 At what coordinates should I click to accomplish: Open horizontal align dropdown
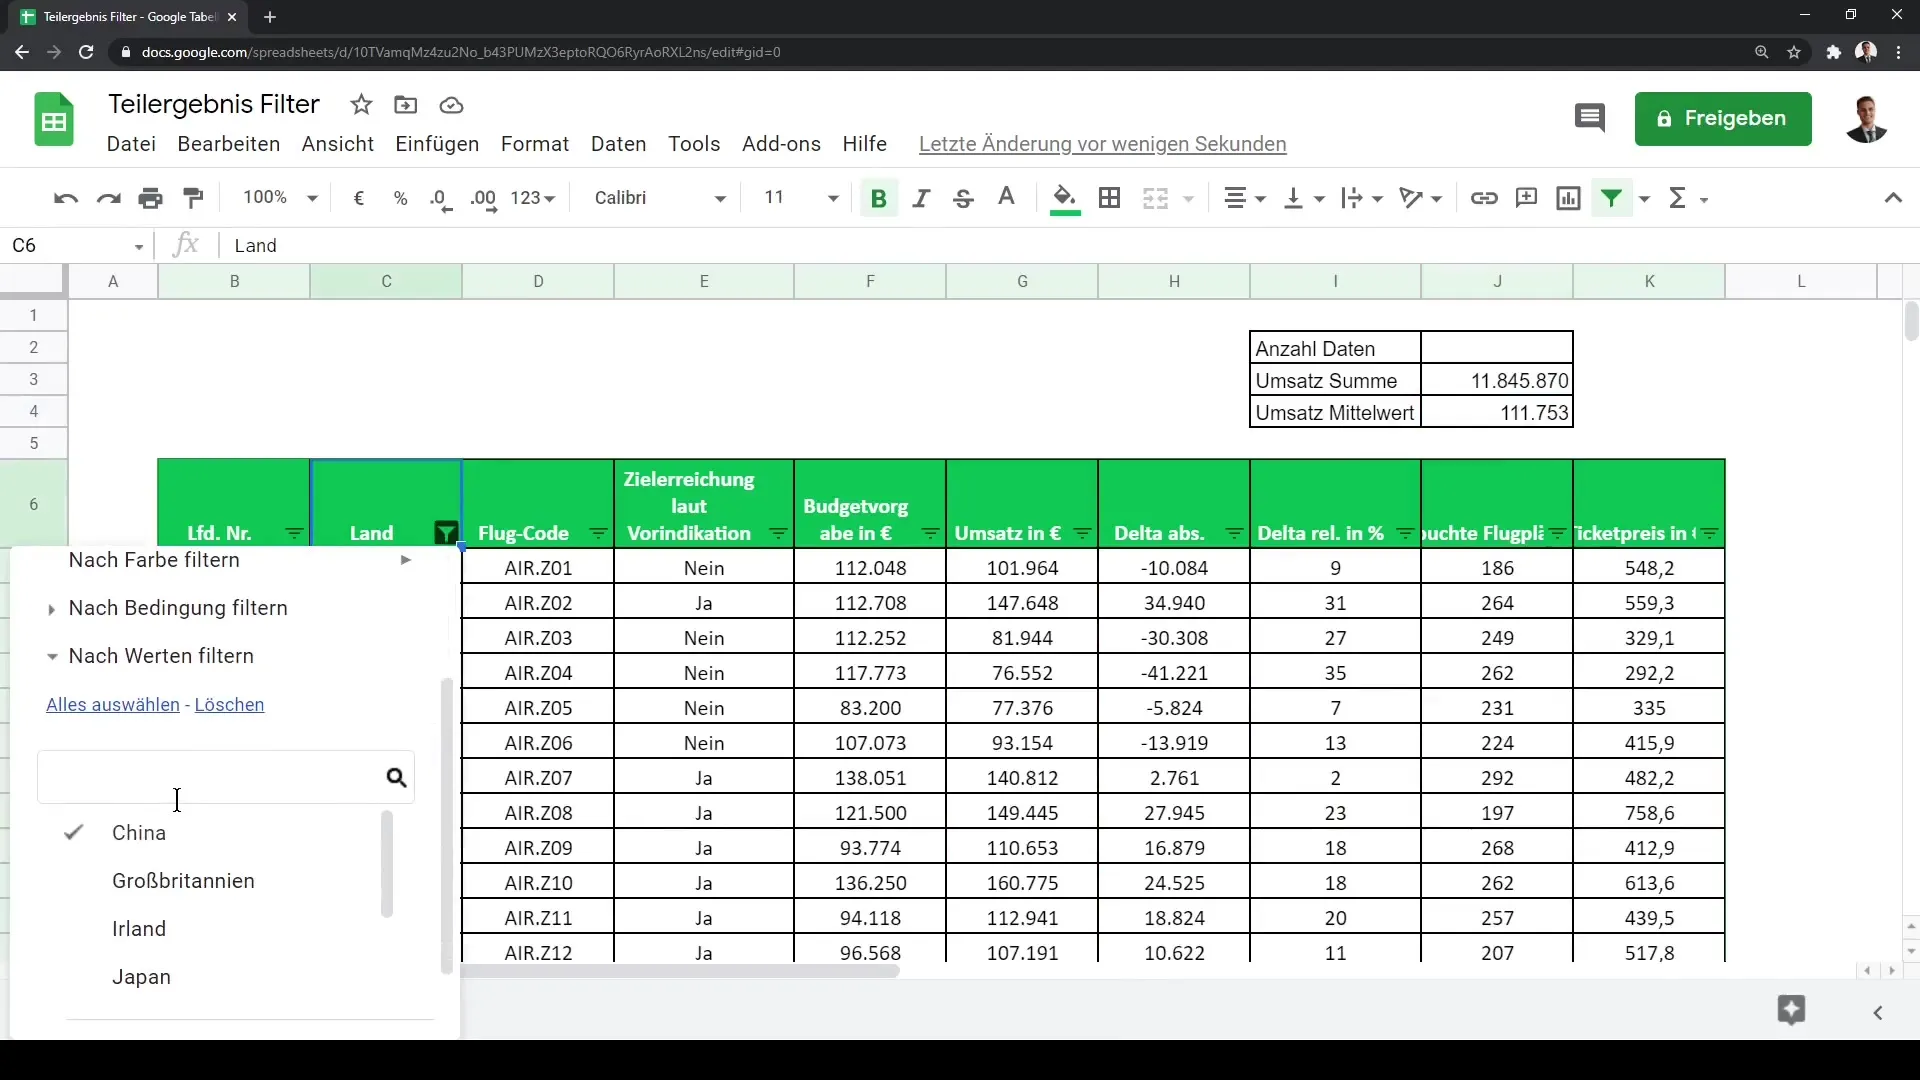point(1245,198)
